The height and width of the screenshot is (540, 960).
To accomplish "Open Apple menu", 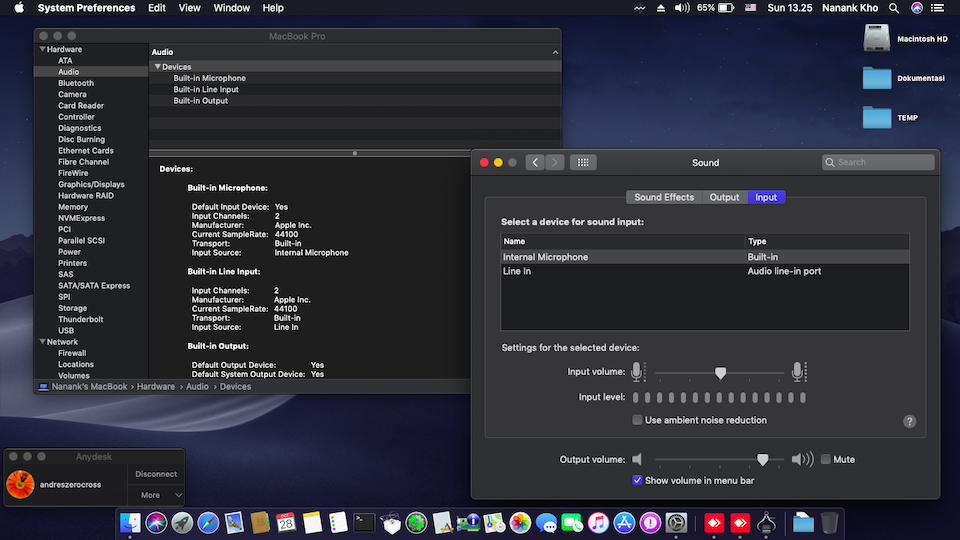I will click(x=19, y=8).
